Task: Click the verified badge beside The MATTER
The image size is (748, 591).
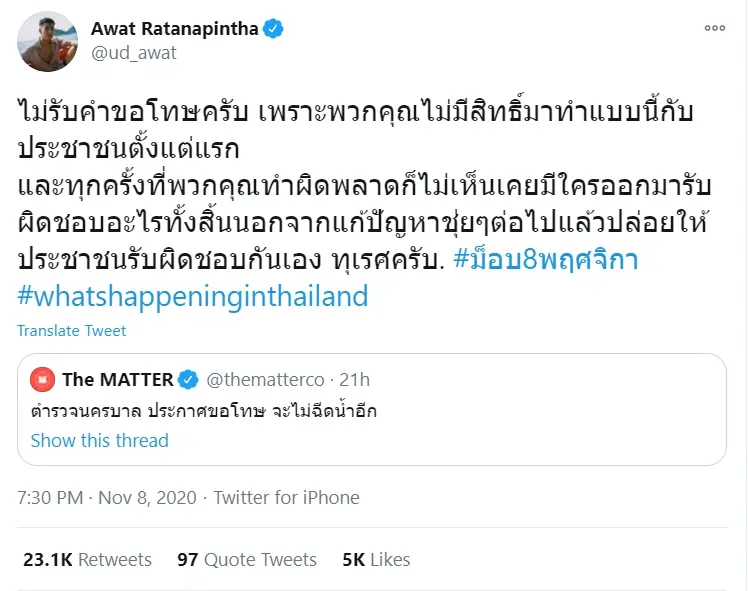Action: (187, 380)
